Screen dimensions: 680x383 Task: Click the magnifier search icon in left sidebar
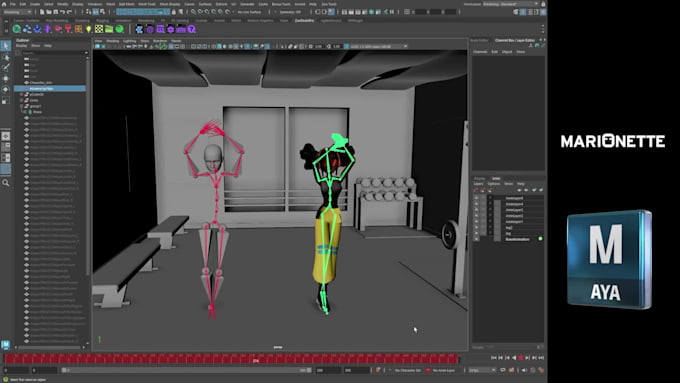coord(6,183)
